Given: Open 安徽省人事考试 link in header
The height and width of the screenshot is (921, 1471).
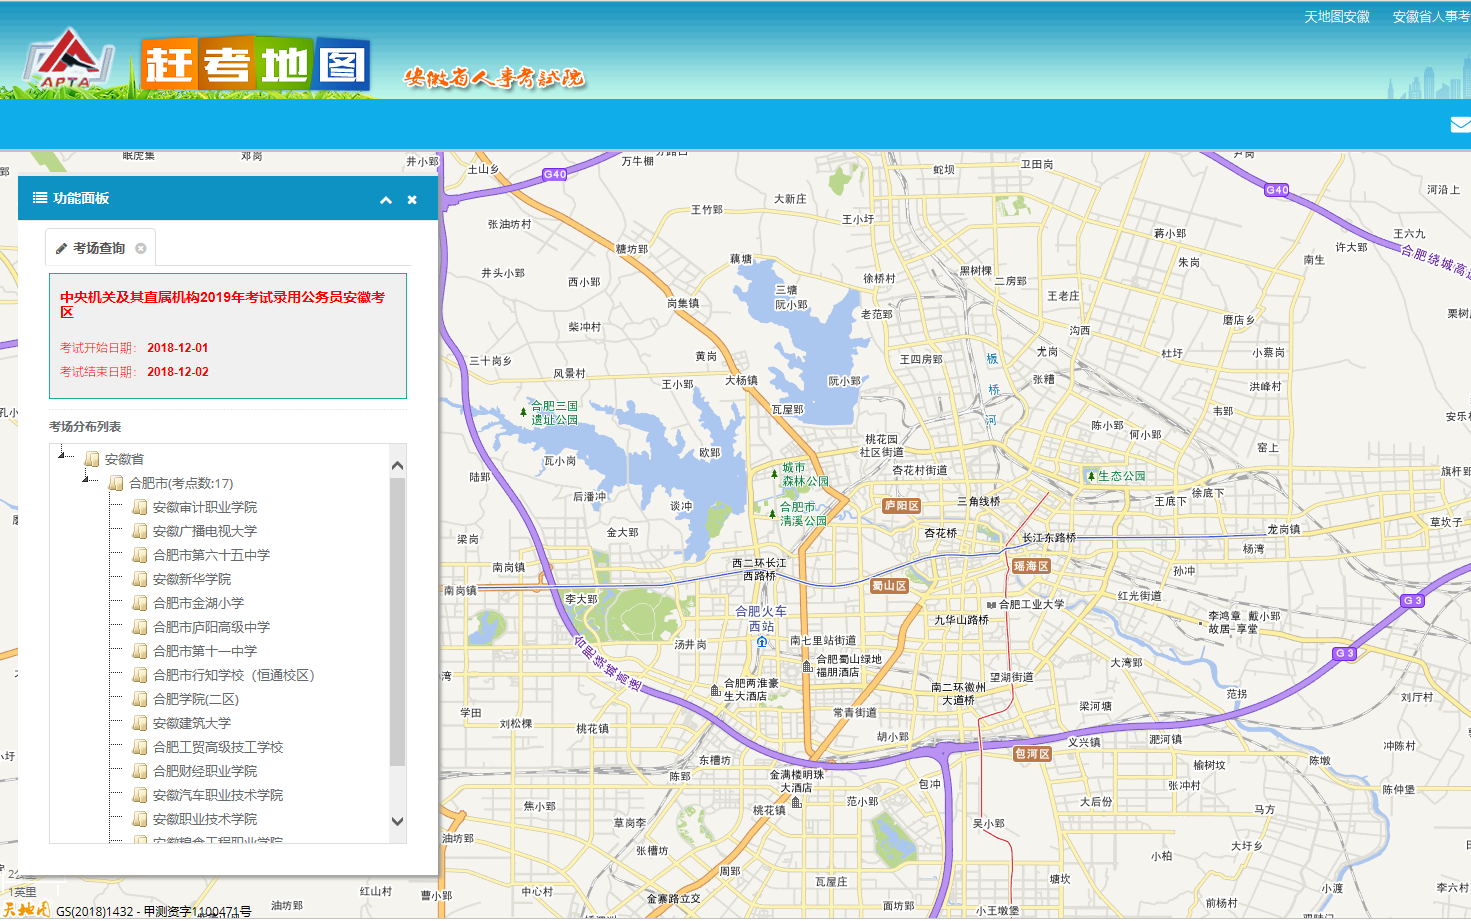Looking at the screenshot, I should pyautogui.click(x=1431, y=17).
